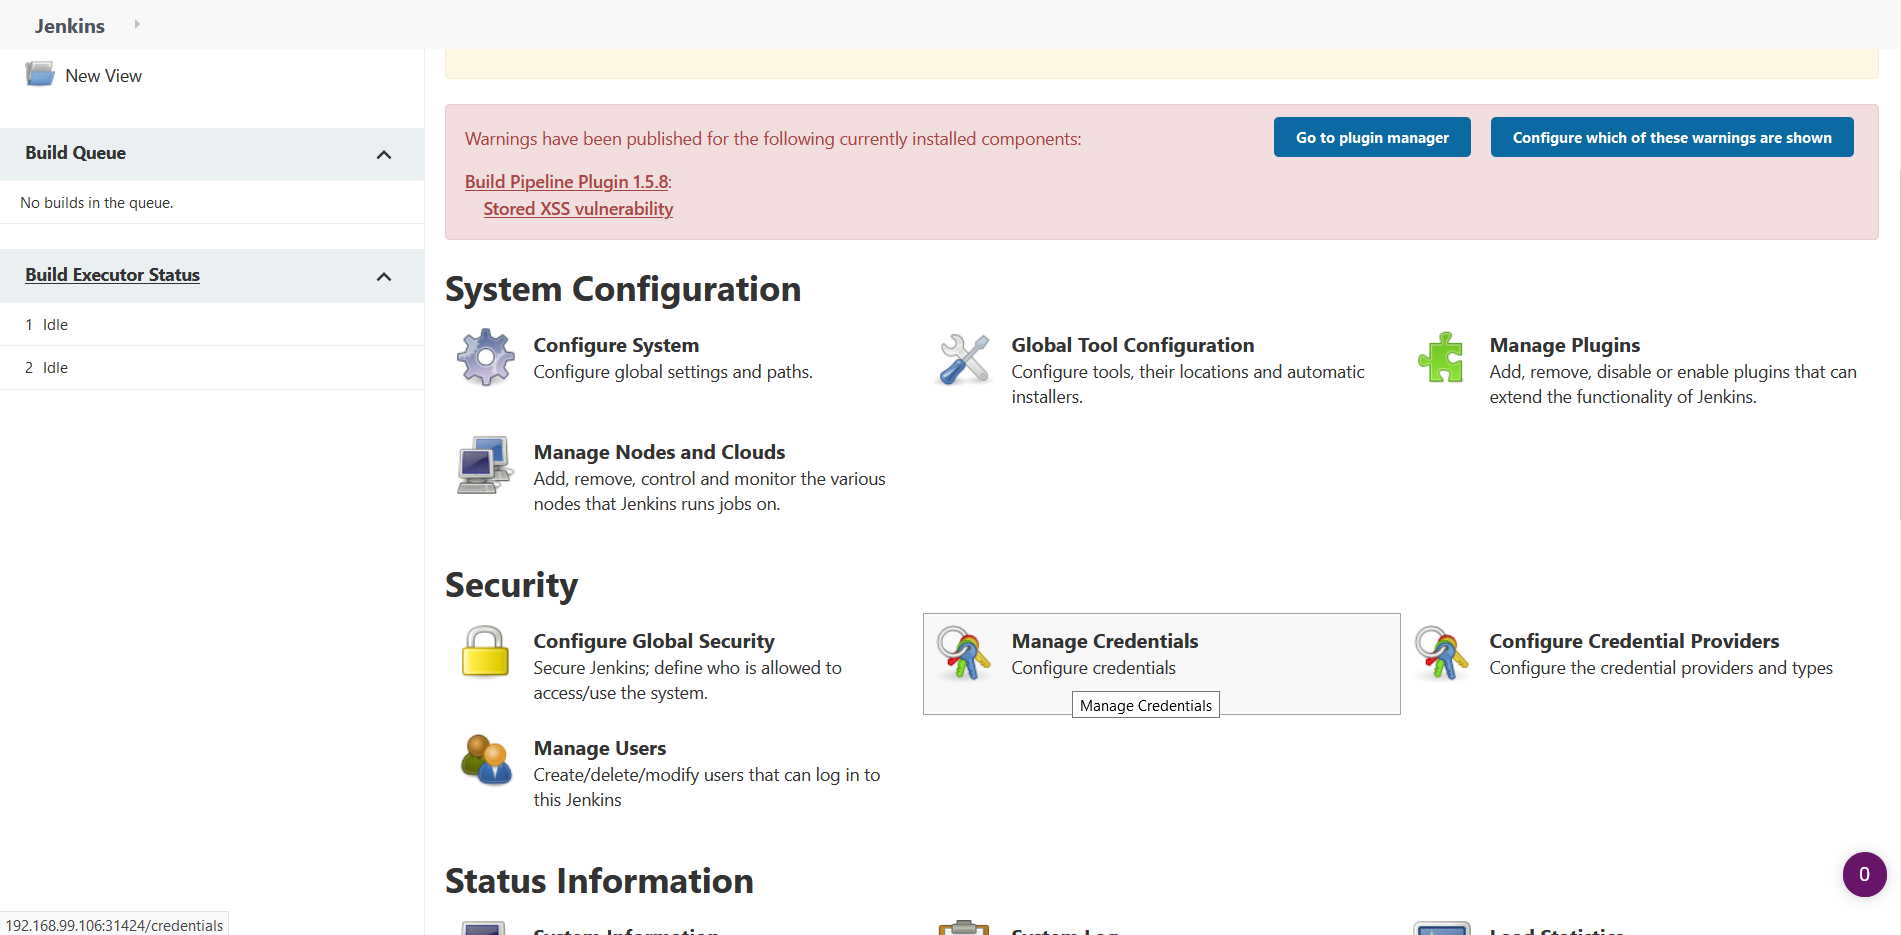Click the Manage Plugins puzzle piece icon
Viewport: 1901px width, 935px height.
click(x=1441, y=357)
